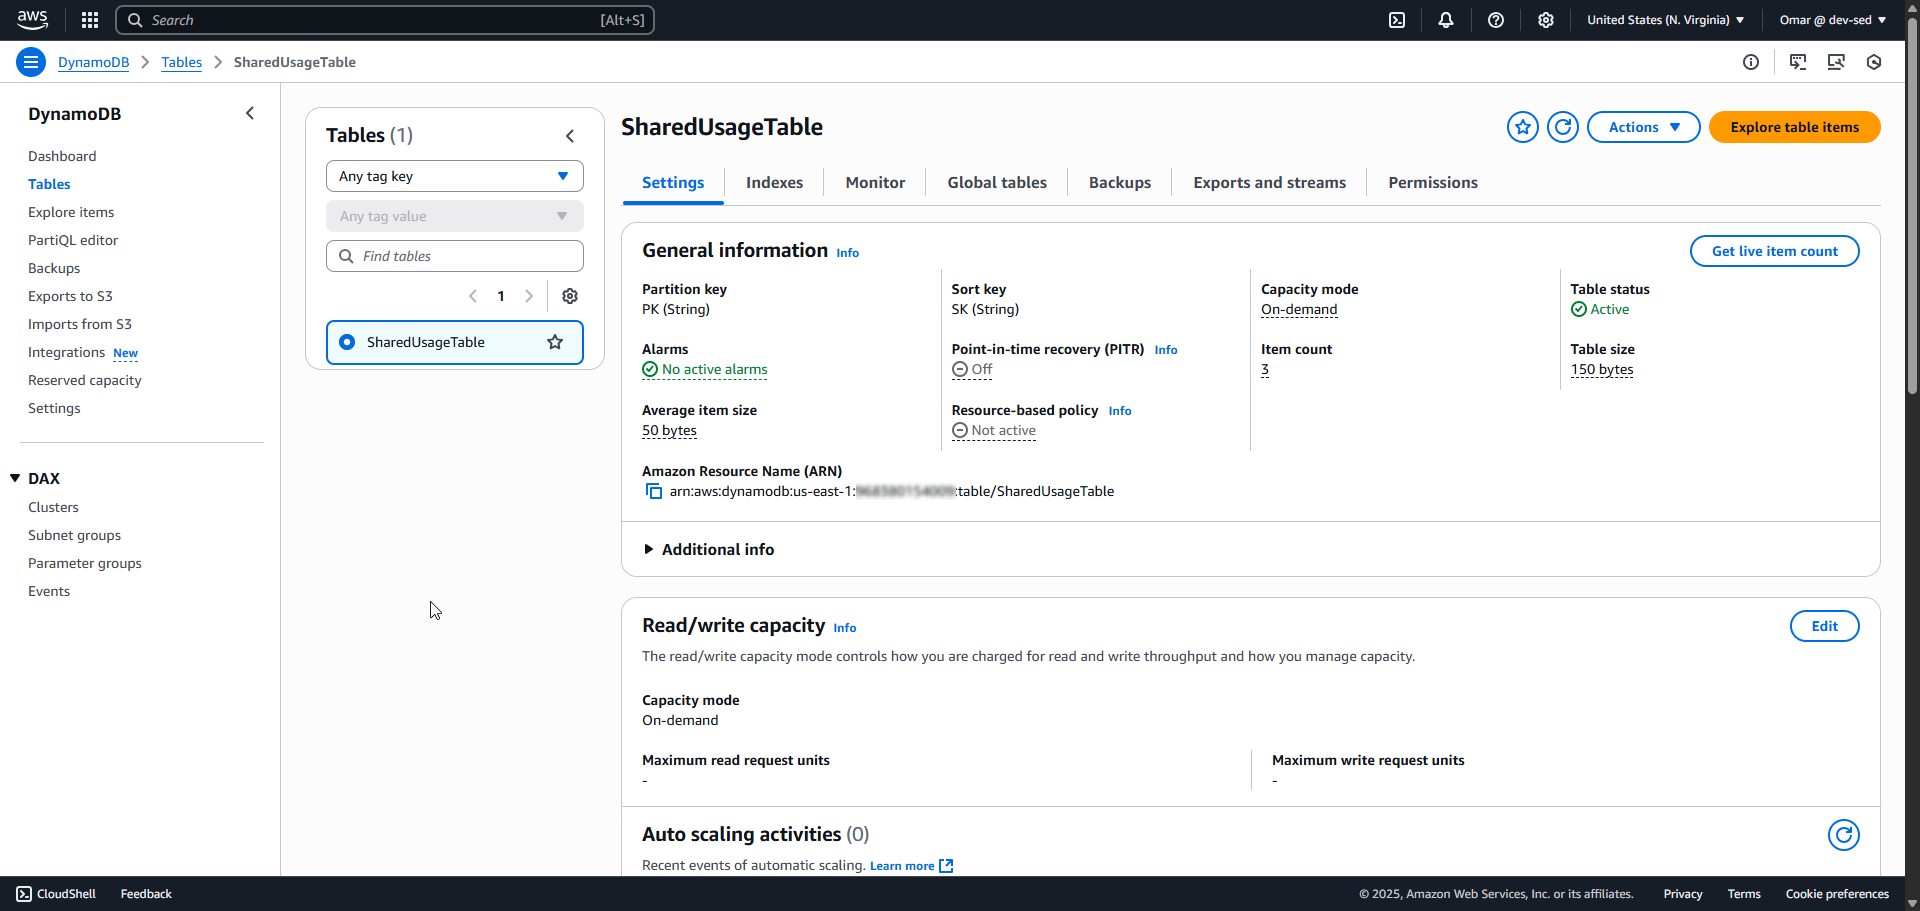Open the Global tables tab
The image size is (1920, 911).
click(997, 182)
